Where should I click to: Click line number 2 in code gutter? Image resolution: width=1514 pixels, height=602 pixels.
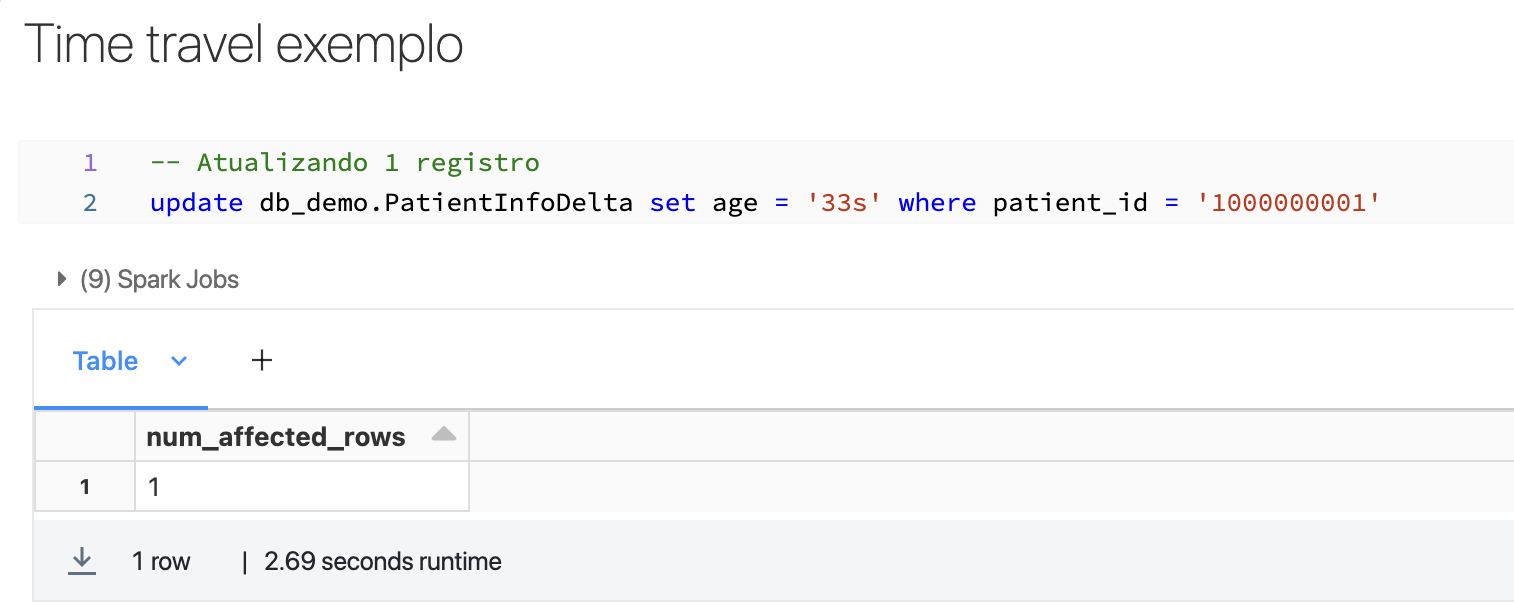(90, 203)
